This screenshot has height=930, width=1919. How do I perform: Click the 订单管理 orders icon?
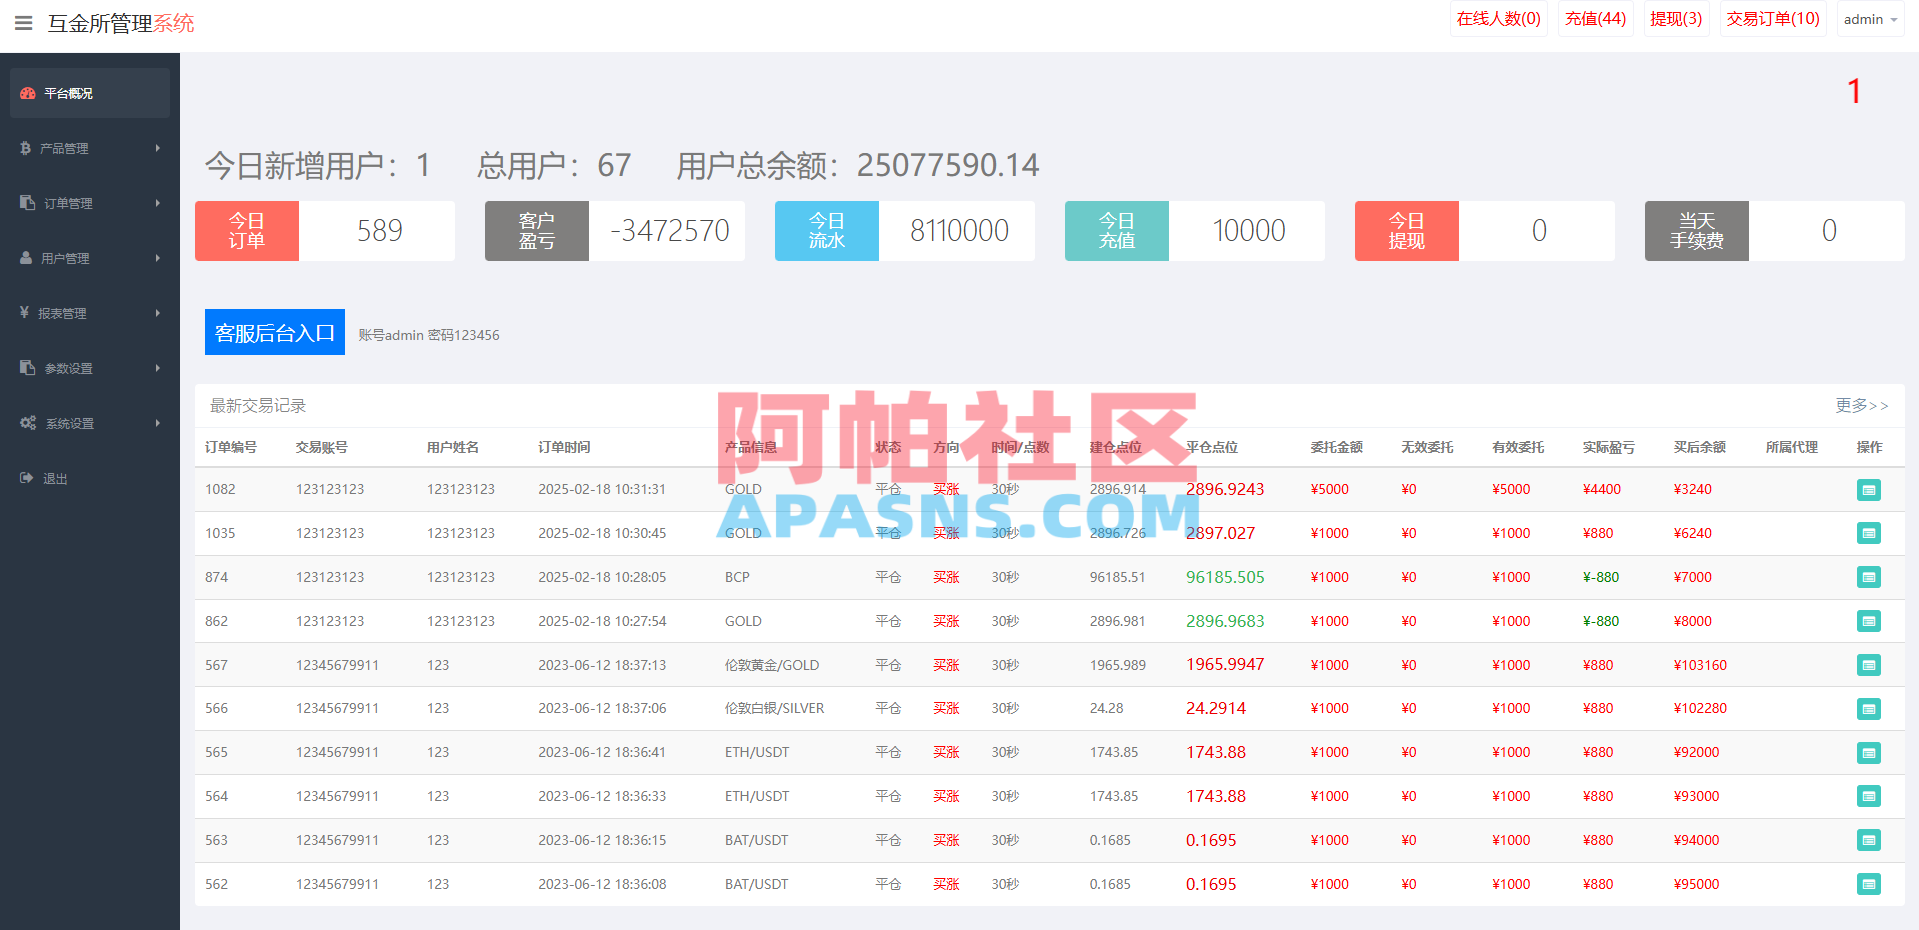pyautogui.click(x=25, y=202)
